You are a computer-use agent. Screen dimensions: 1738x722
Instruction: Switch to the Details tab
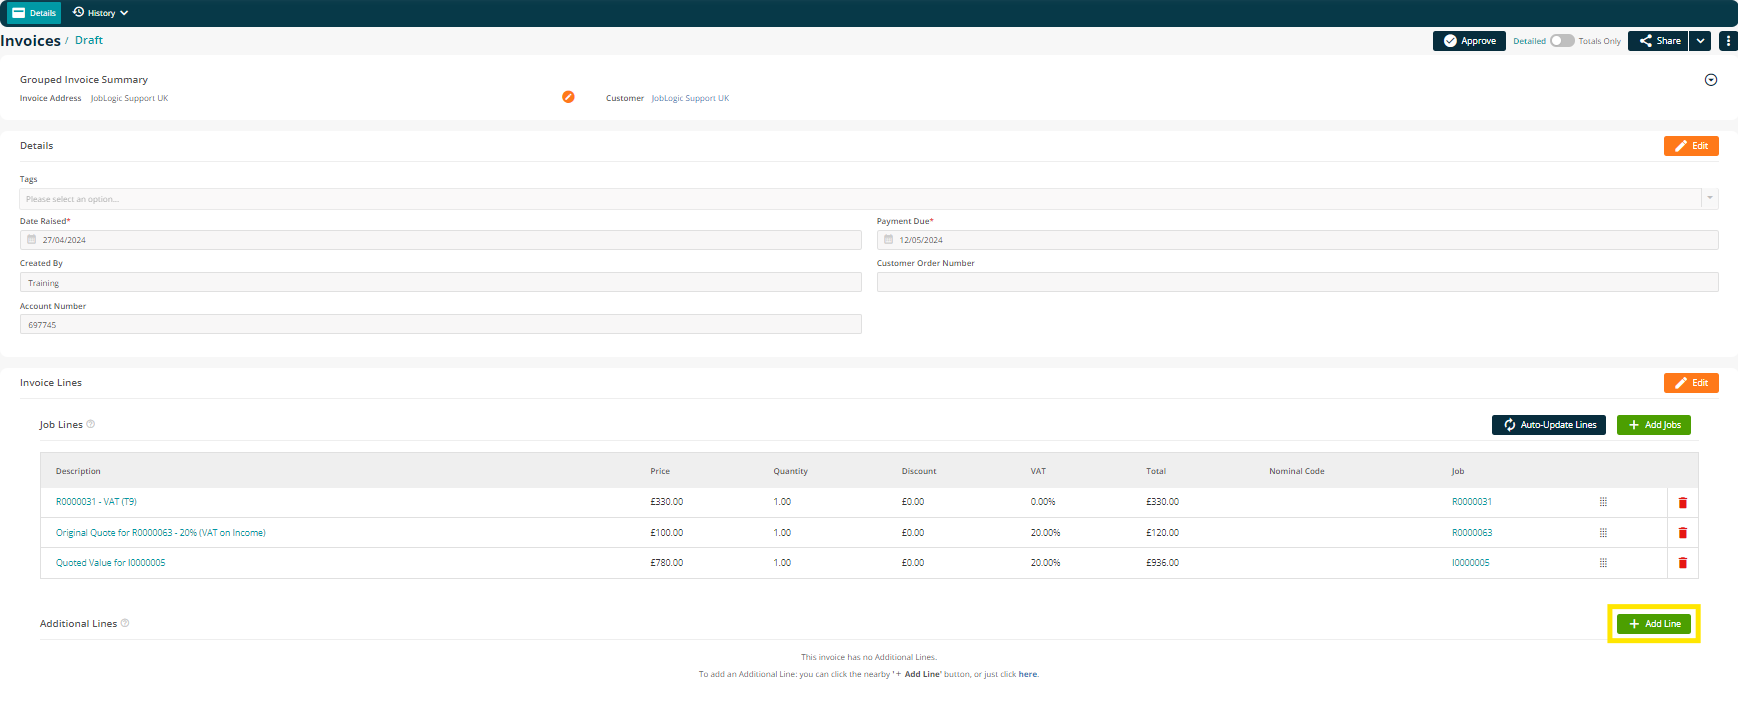(34, 13)
